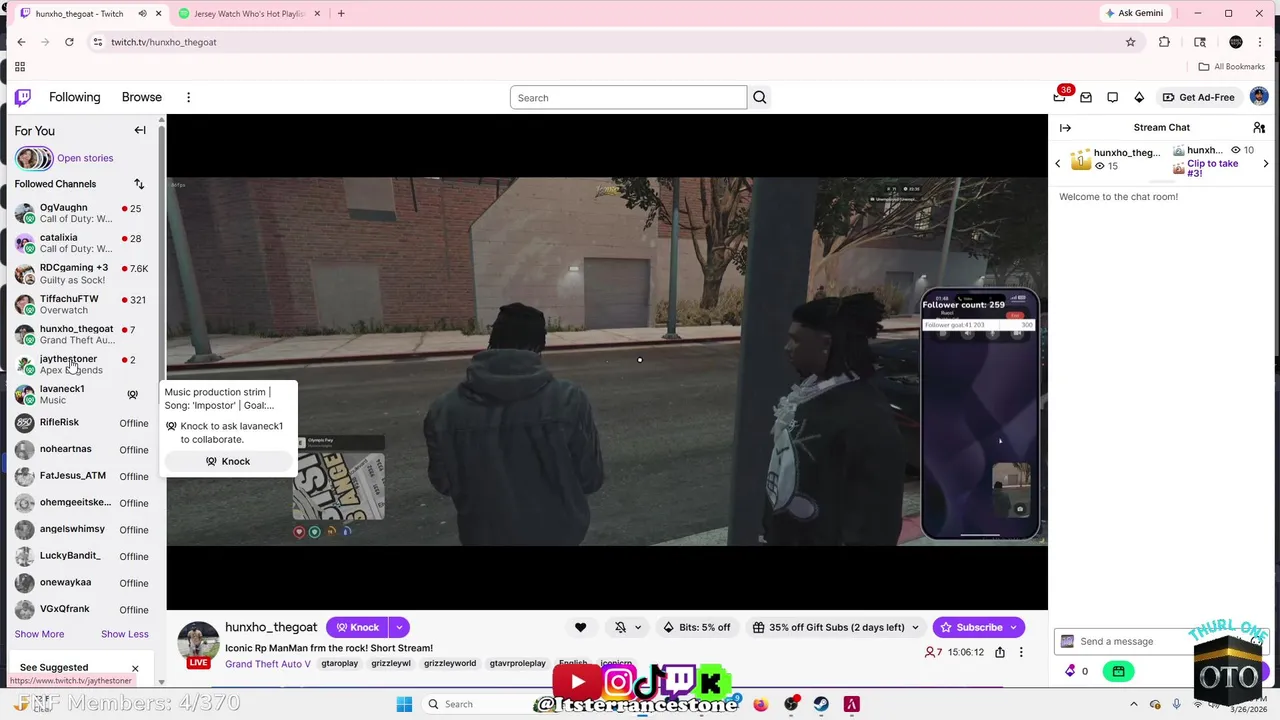Open the Twitch notifications inbox with 36 badge

[x=1060, y=97]
